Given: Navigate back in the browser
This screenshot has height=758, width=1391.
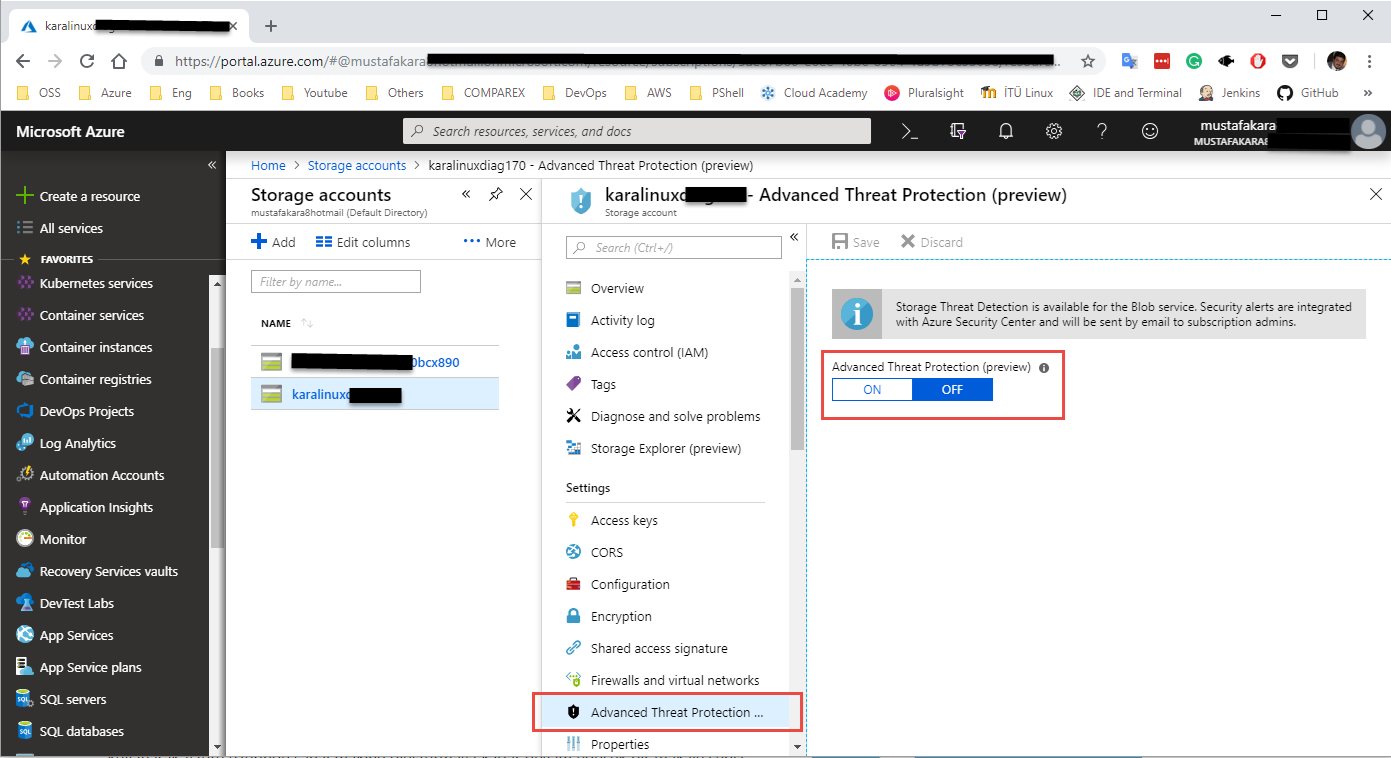Looking at the screenshot, I should pyautogui.click(x=23, y=61).
